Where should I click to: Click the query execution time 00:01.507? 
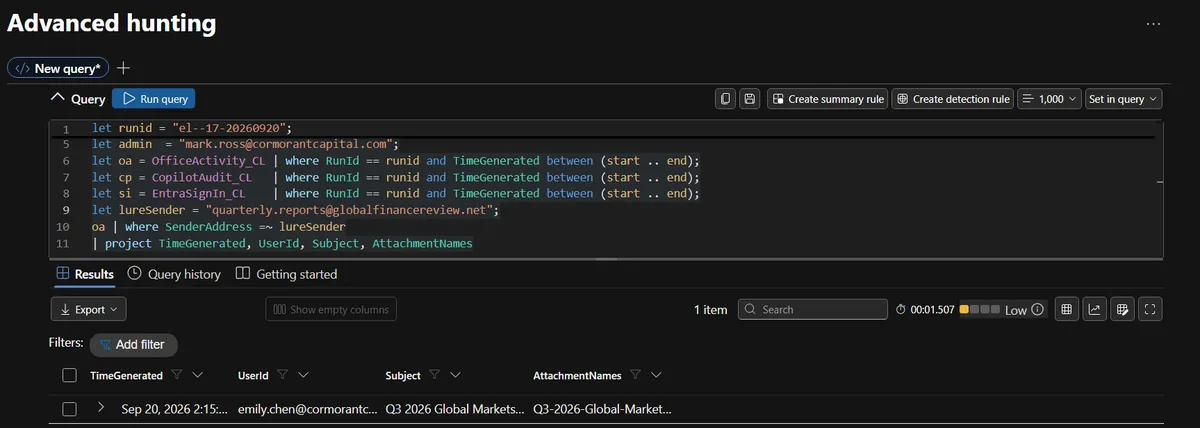click(x=925, y=310)
